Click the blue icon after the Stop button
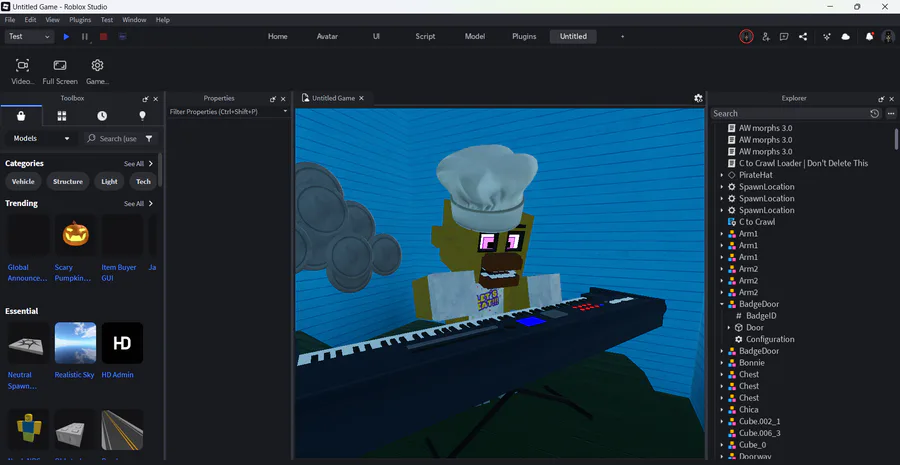 [x=122, y=36]
